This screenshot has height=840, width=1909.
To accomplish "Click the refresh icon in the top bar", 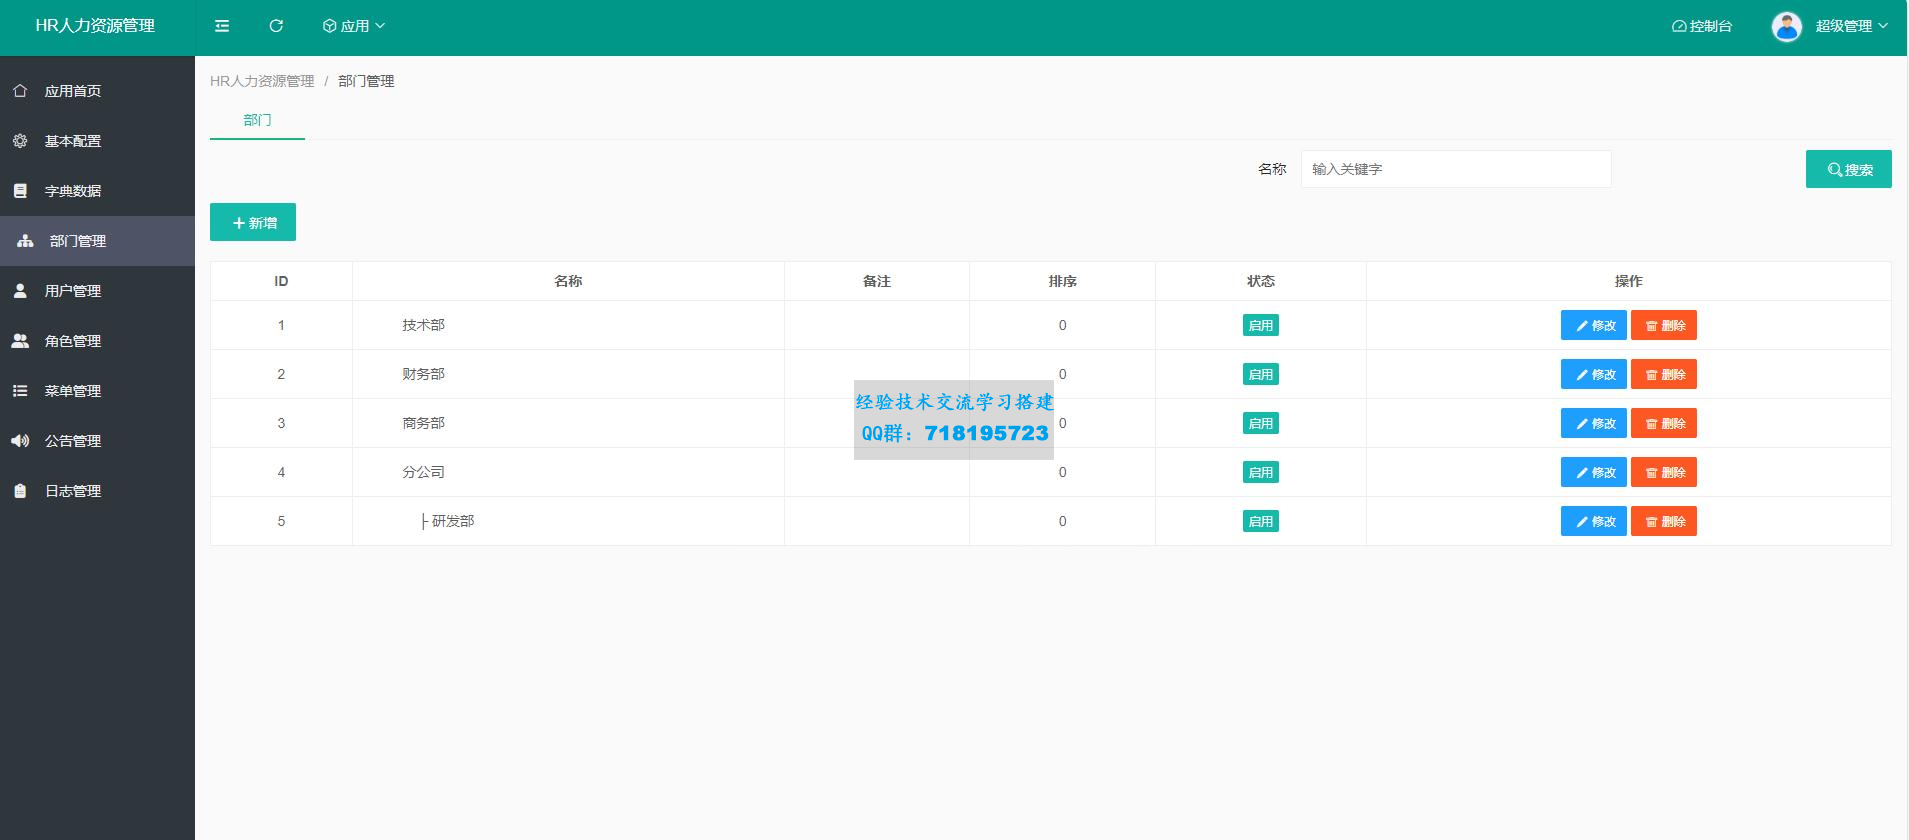I will pos(276,26).
